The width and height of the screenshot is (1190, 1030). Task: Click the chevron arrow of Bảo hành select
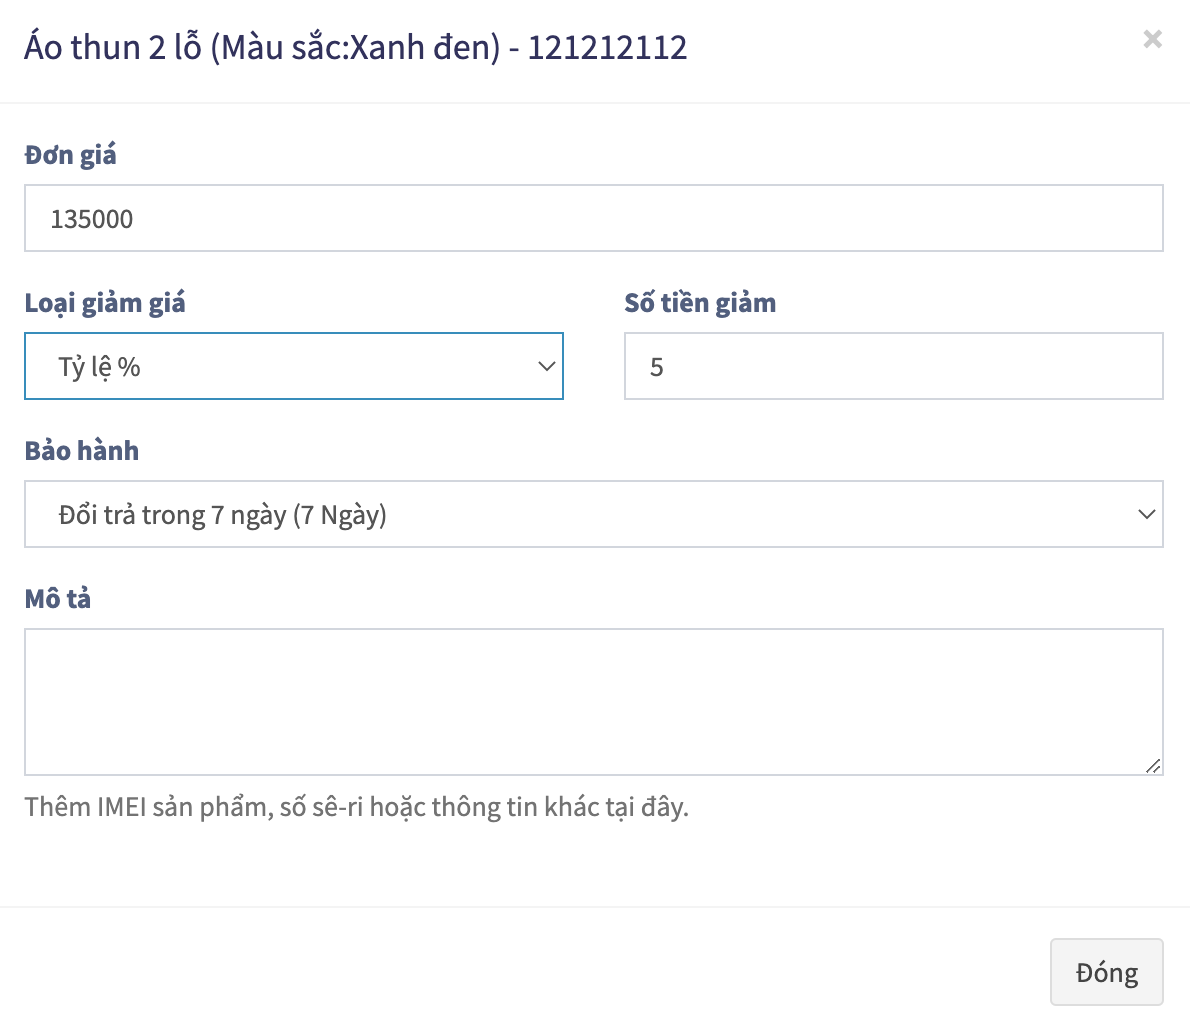click(x=1146, y=514)
